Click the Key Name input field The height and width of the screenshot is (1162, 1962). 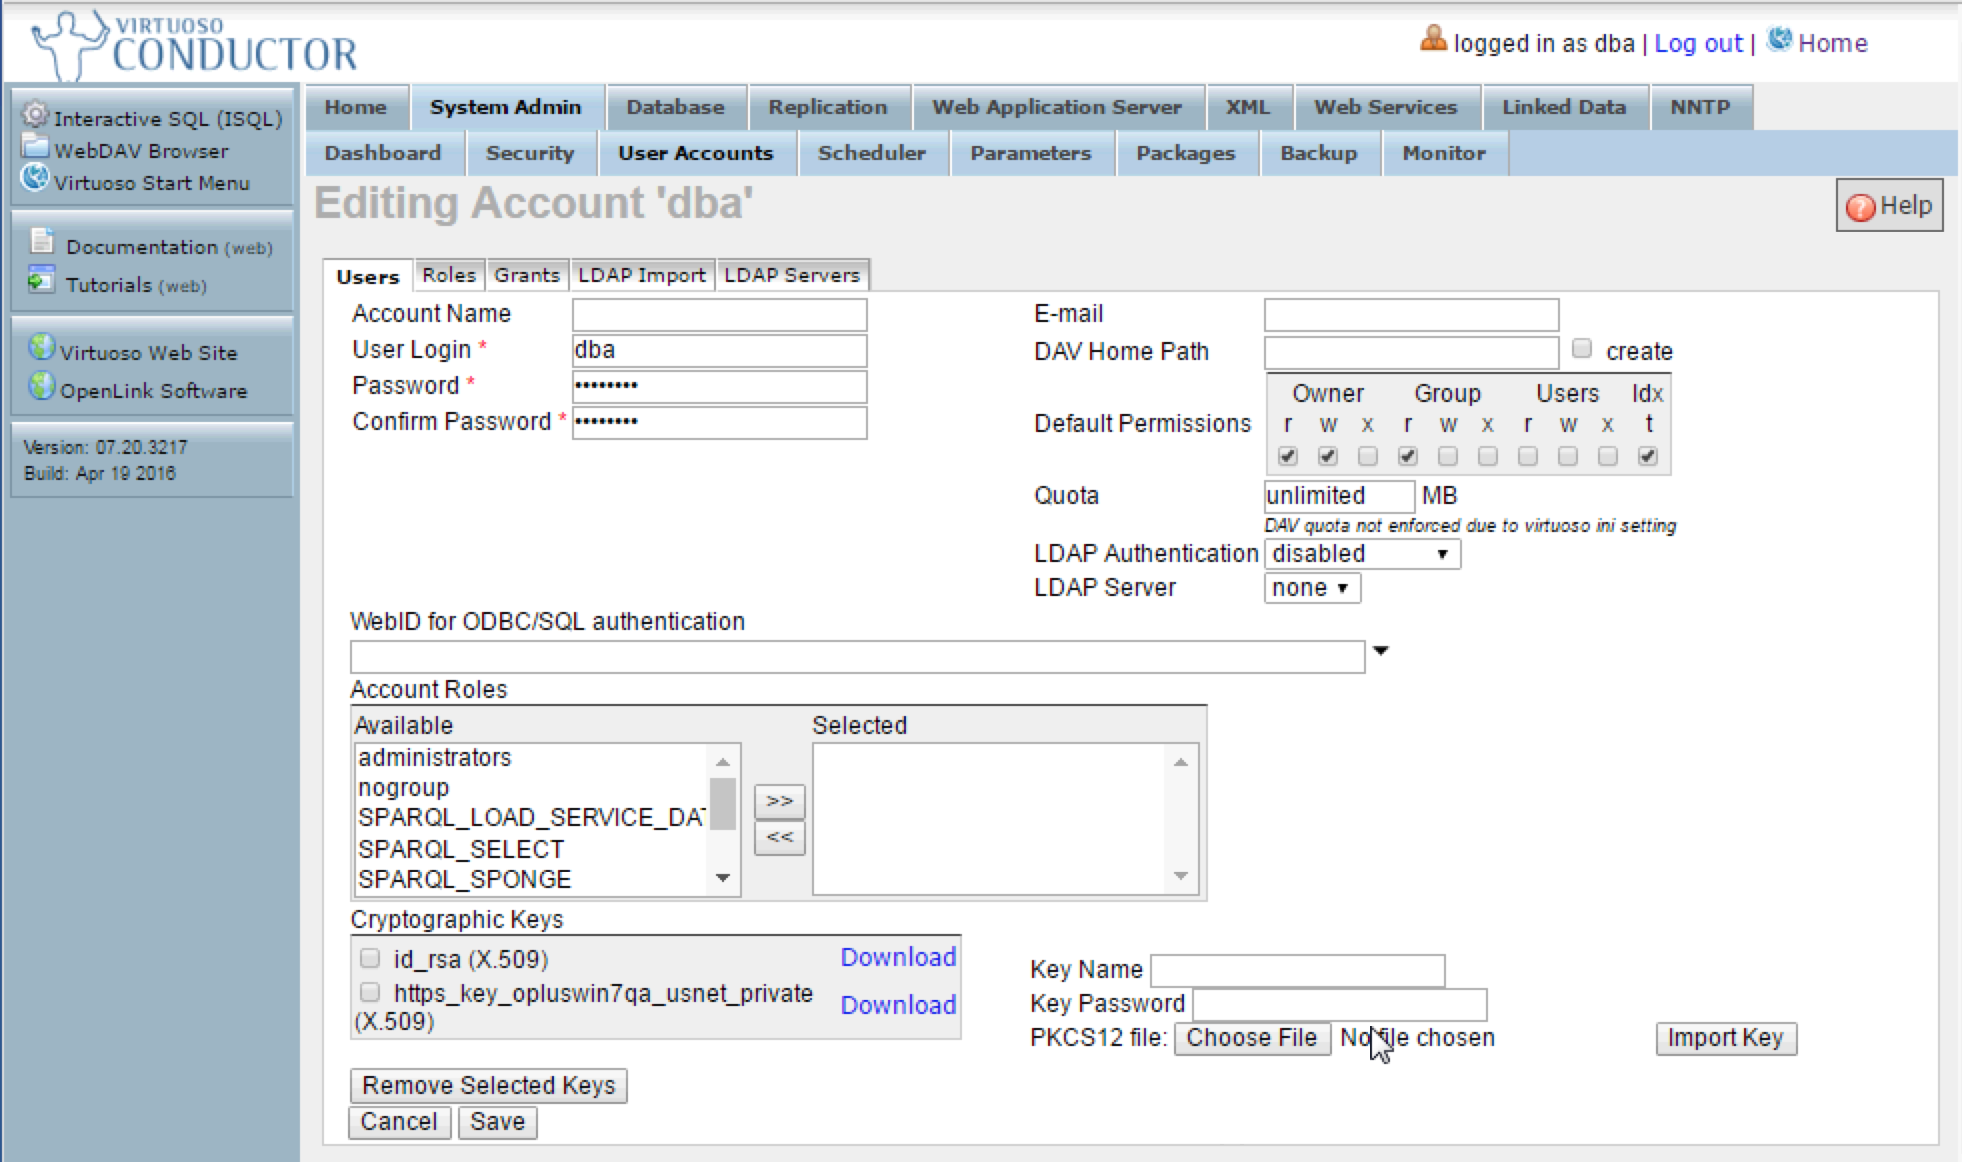[1297, 970]
